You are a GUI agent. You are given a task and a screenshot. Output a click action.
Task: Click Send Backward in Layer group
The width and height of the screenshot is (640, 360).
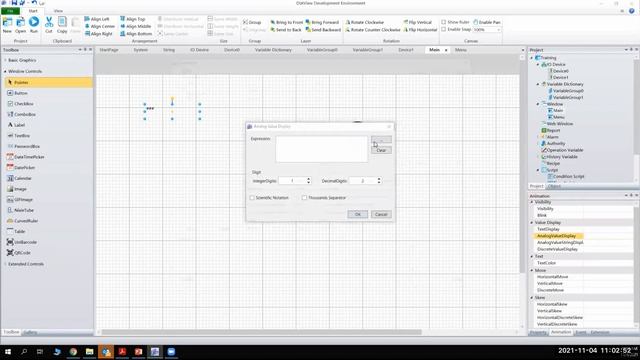click(x=323, y=29)
